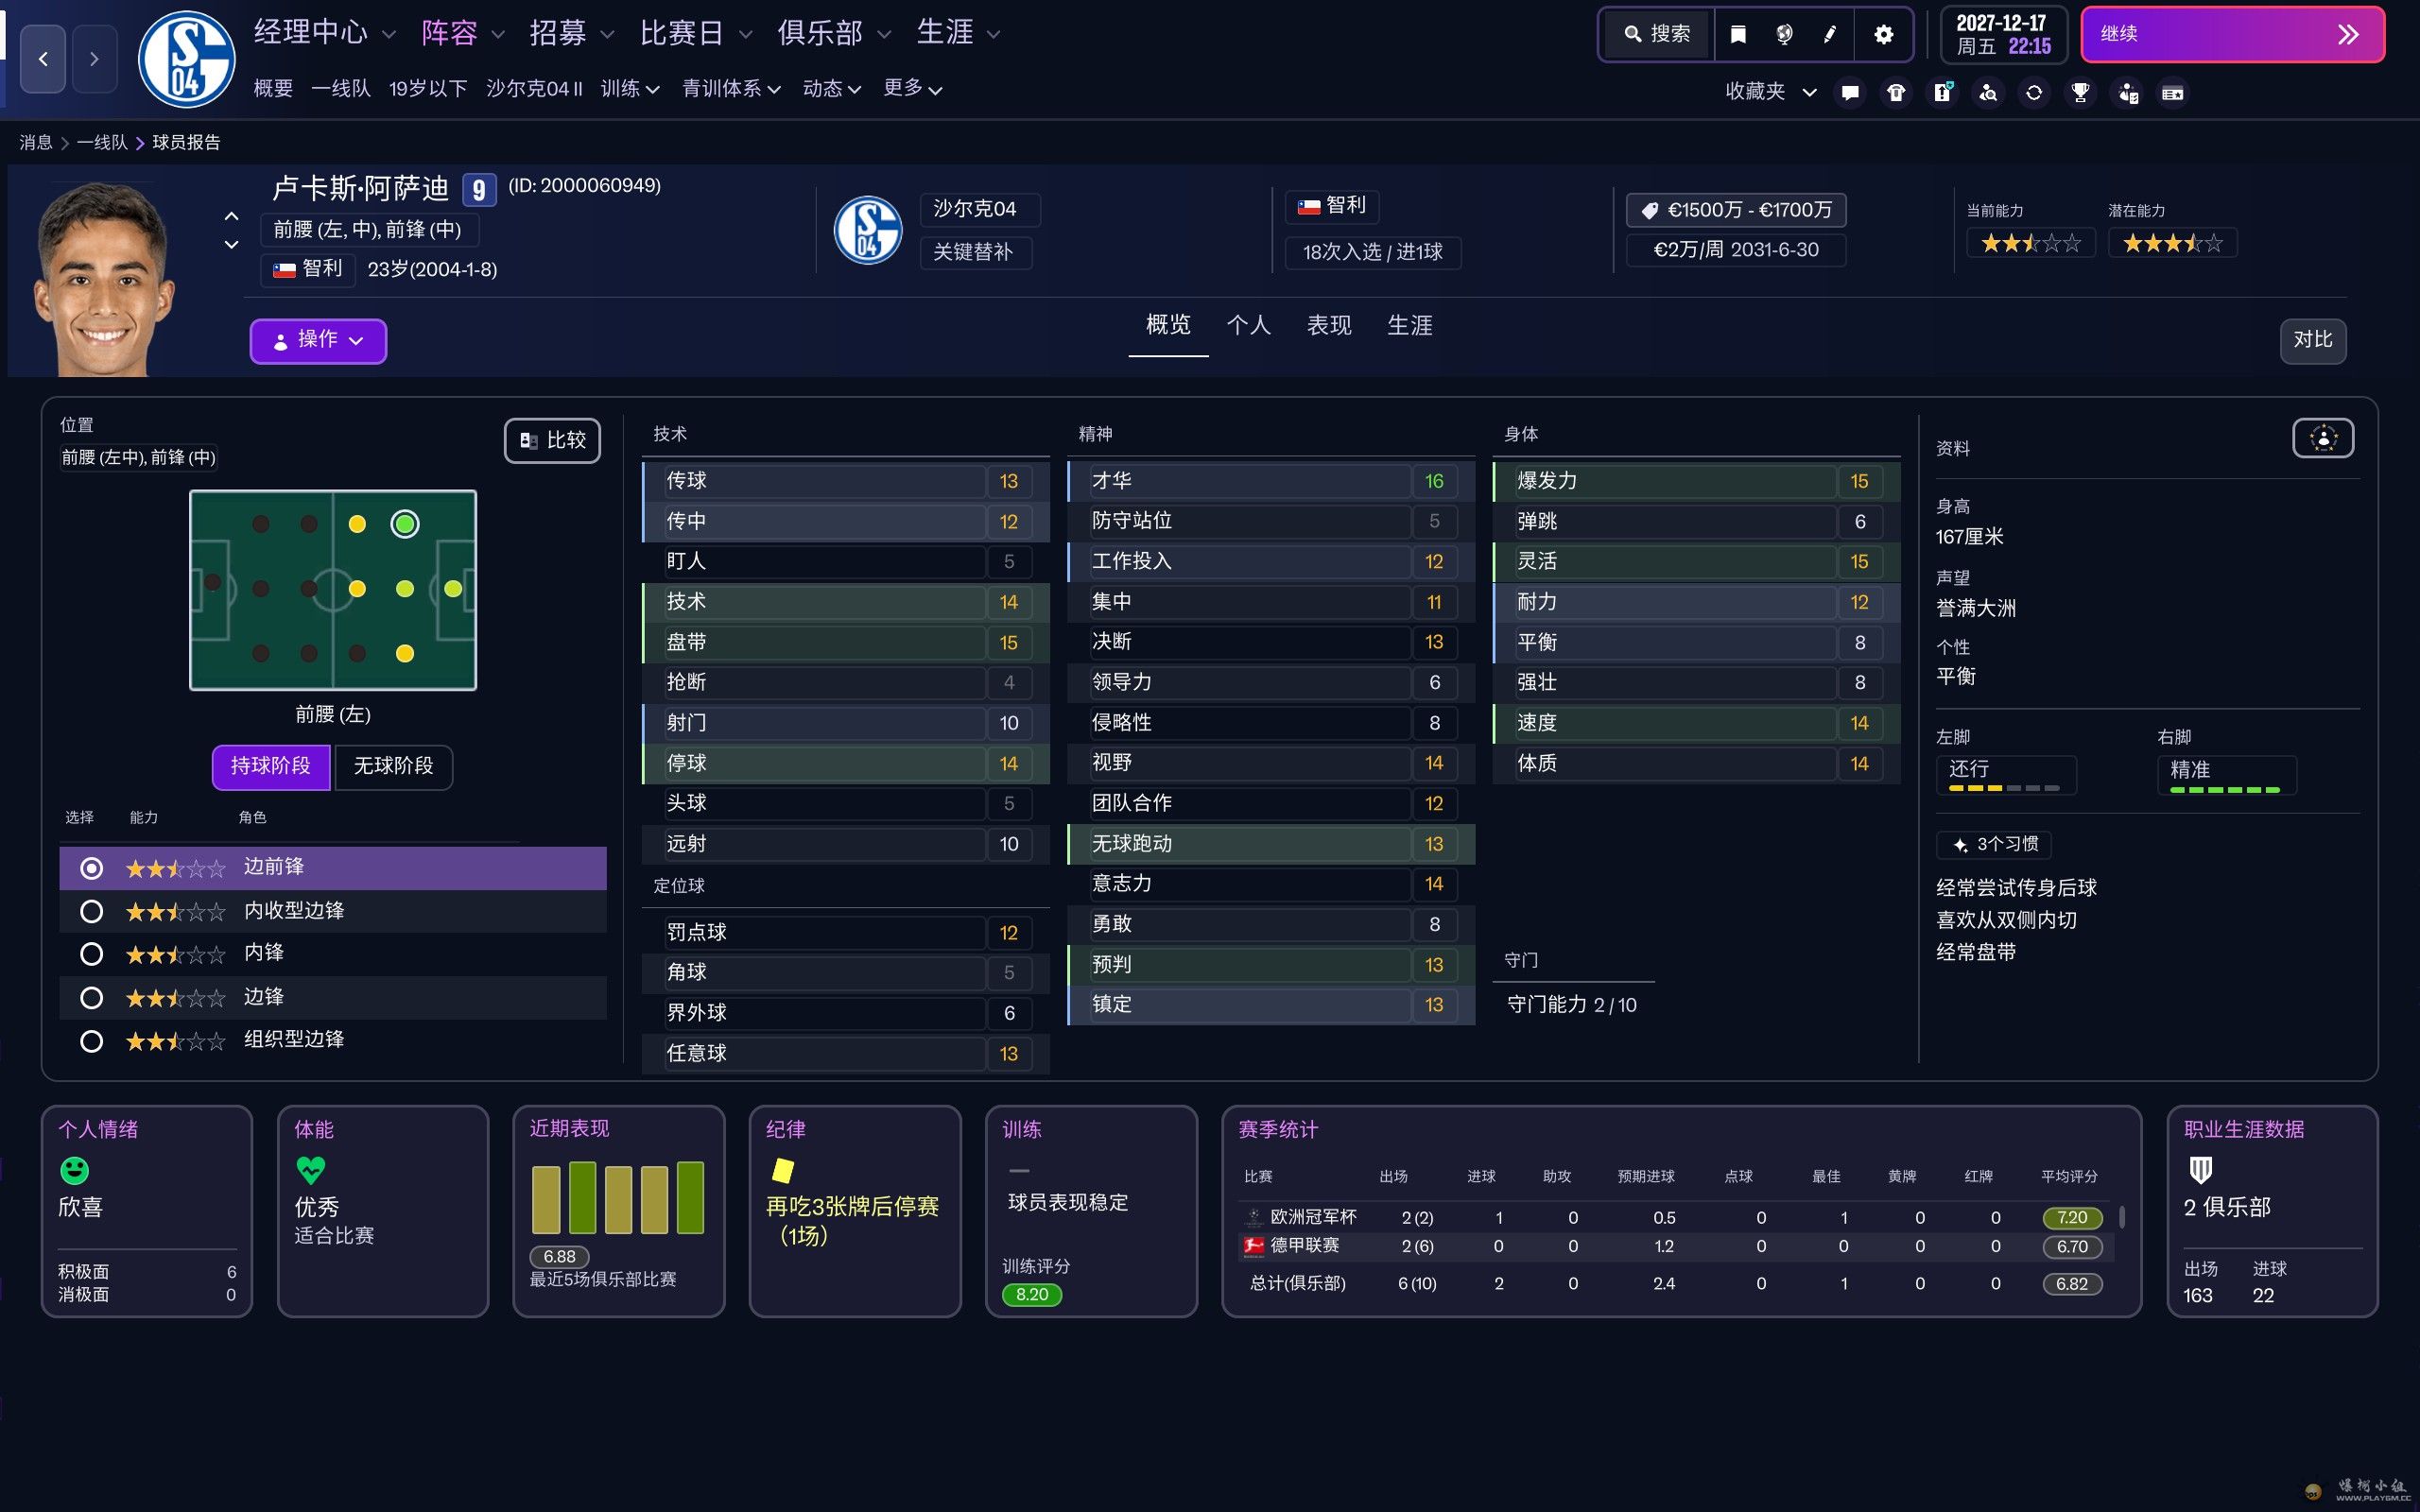Click the Schalke 04 club badge logo
This screenshot has width=2420, height=1512.
186,60
